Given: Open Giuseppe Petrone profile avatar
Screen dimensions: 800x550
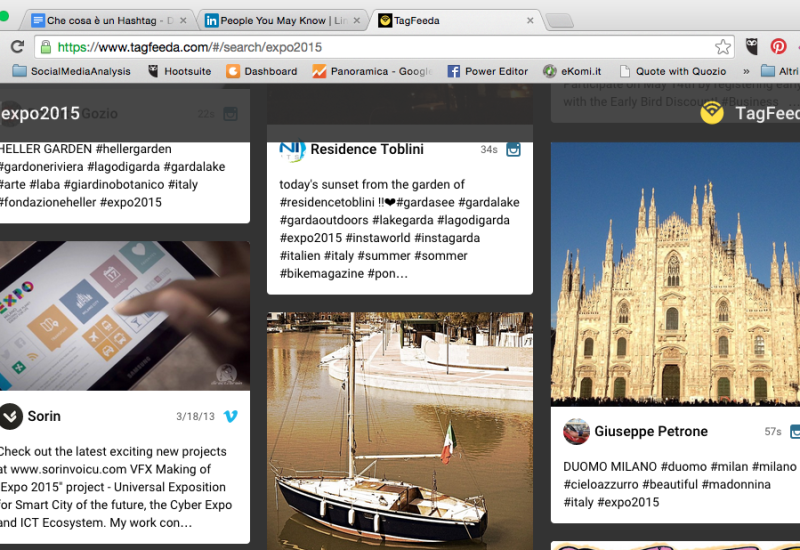Looking at the screenshot, I should point(576,432).
